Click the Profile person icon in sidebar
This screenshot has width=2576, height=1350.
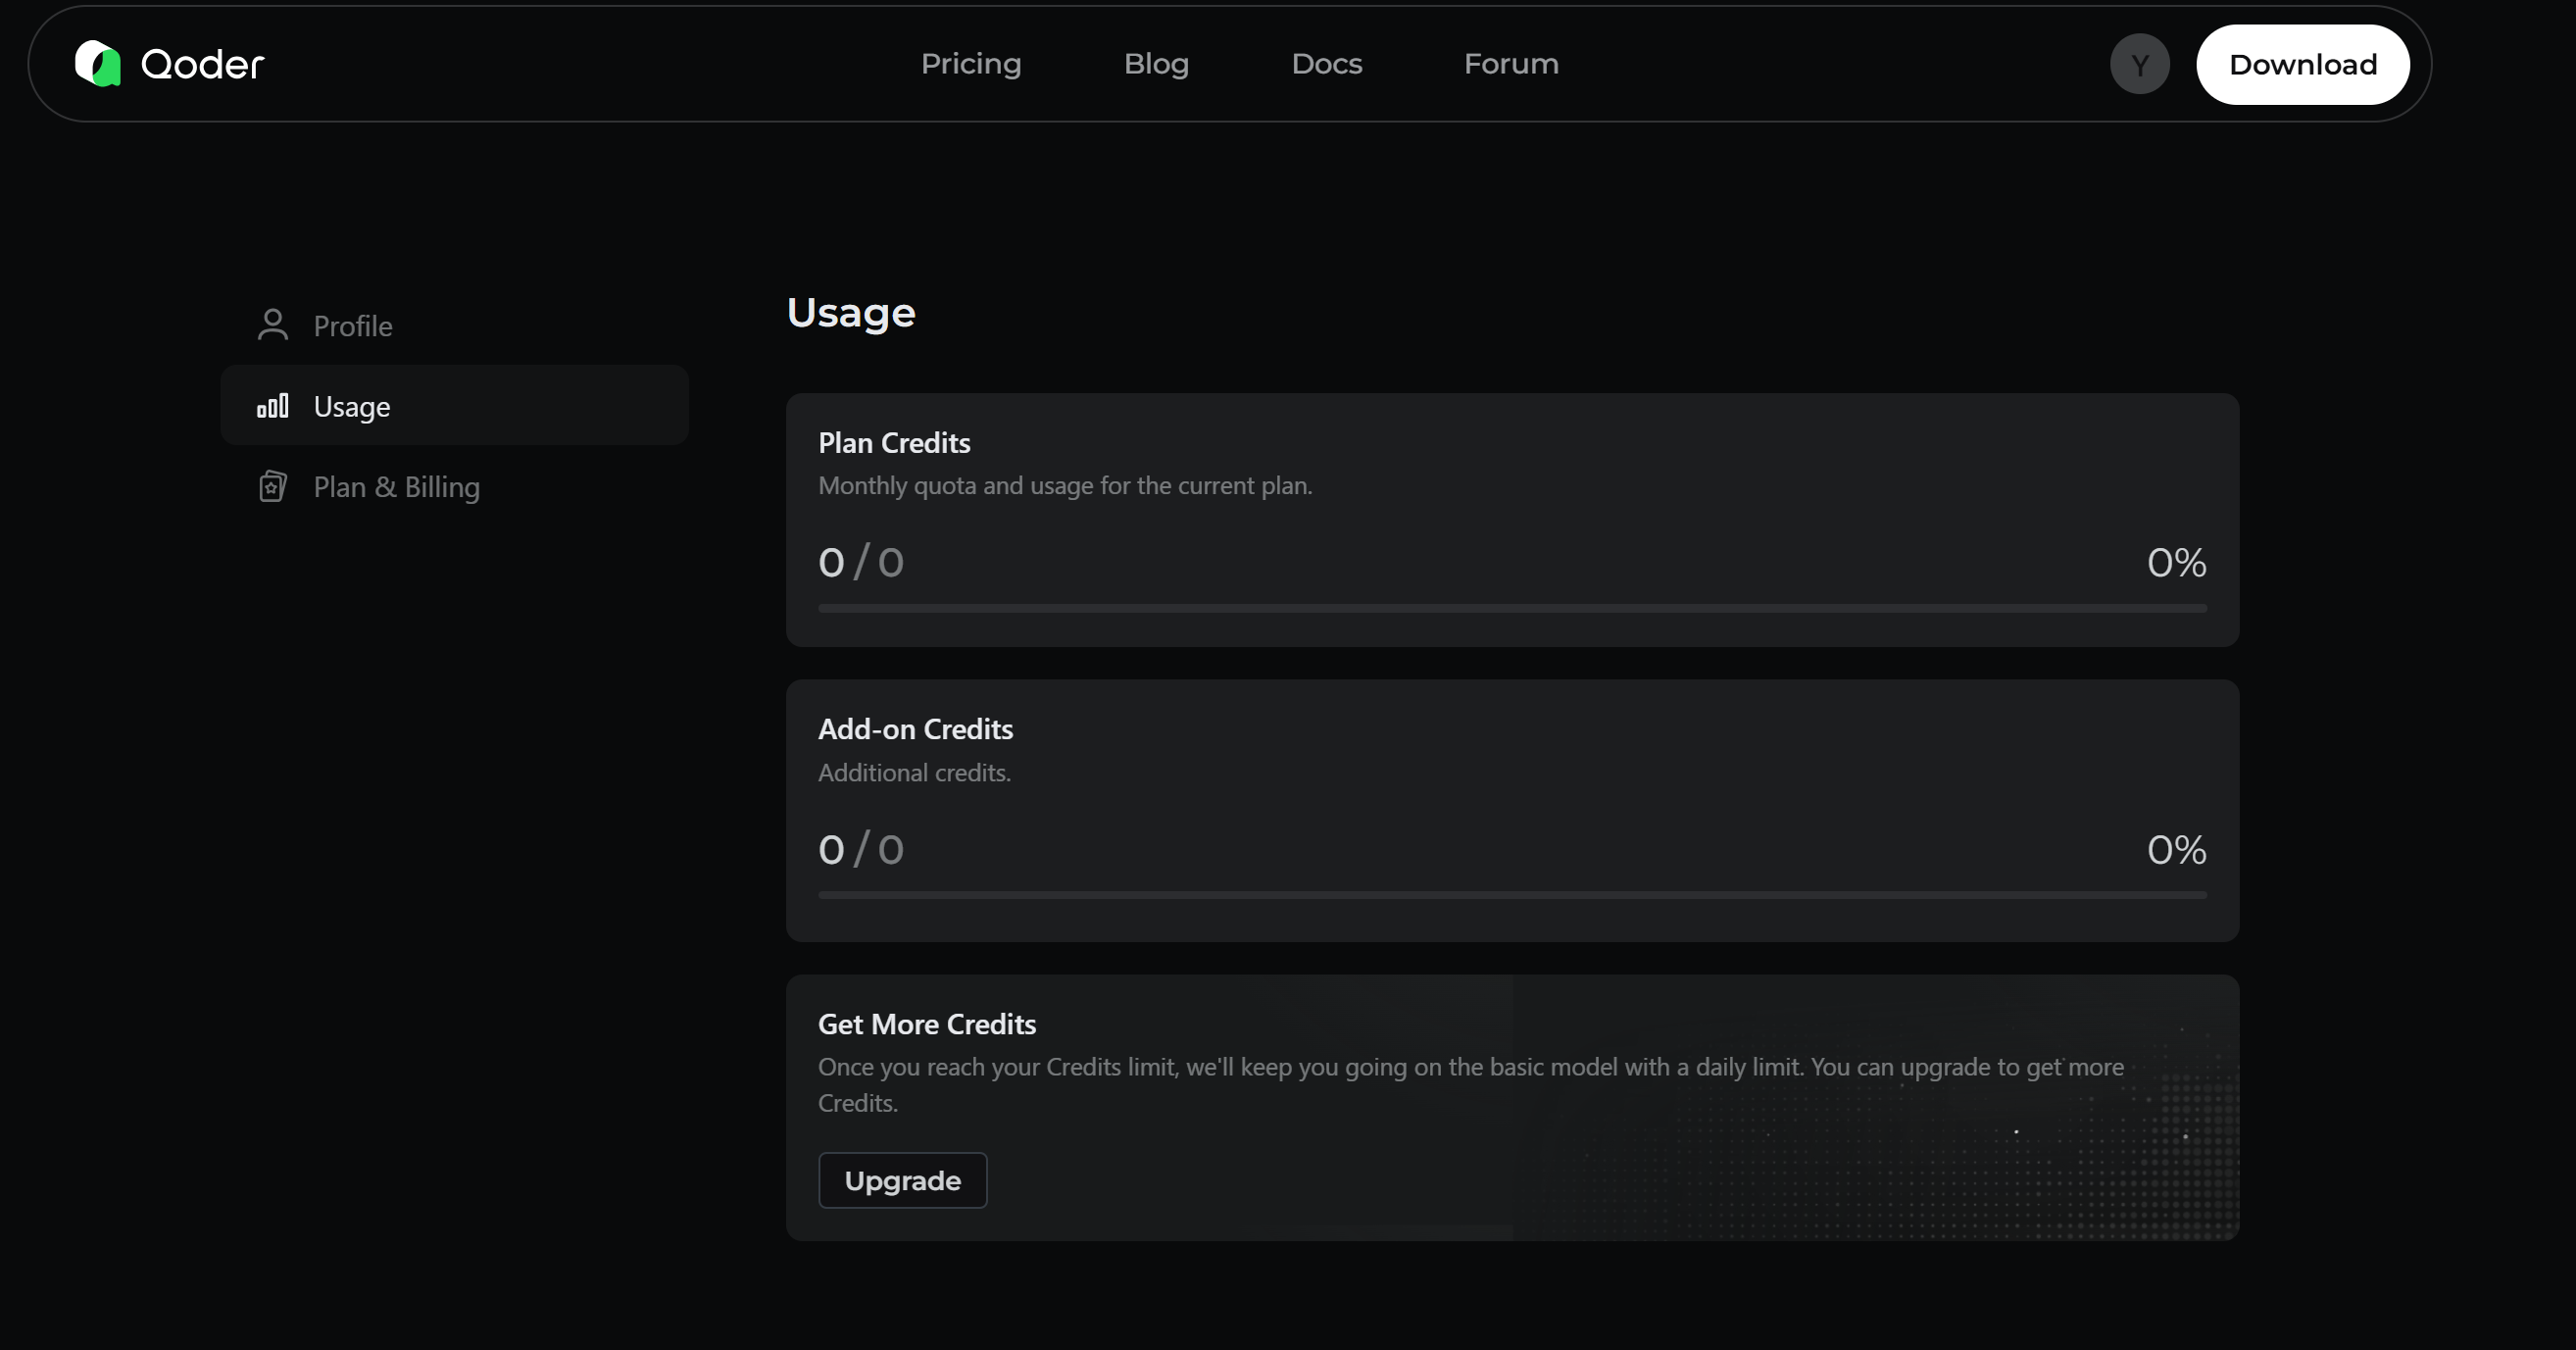[x=272, y=325]
